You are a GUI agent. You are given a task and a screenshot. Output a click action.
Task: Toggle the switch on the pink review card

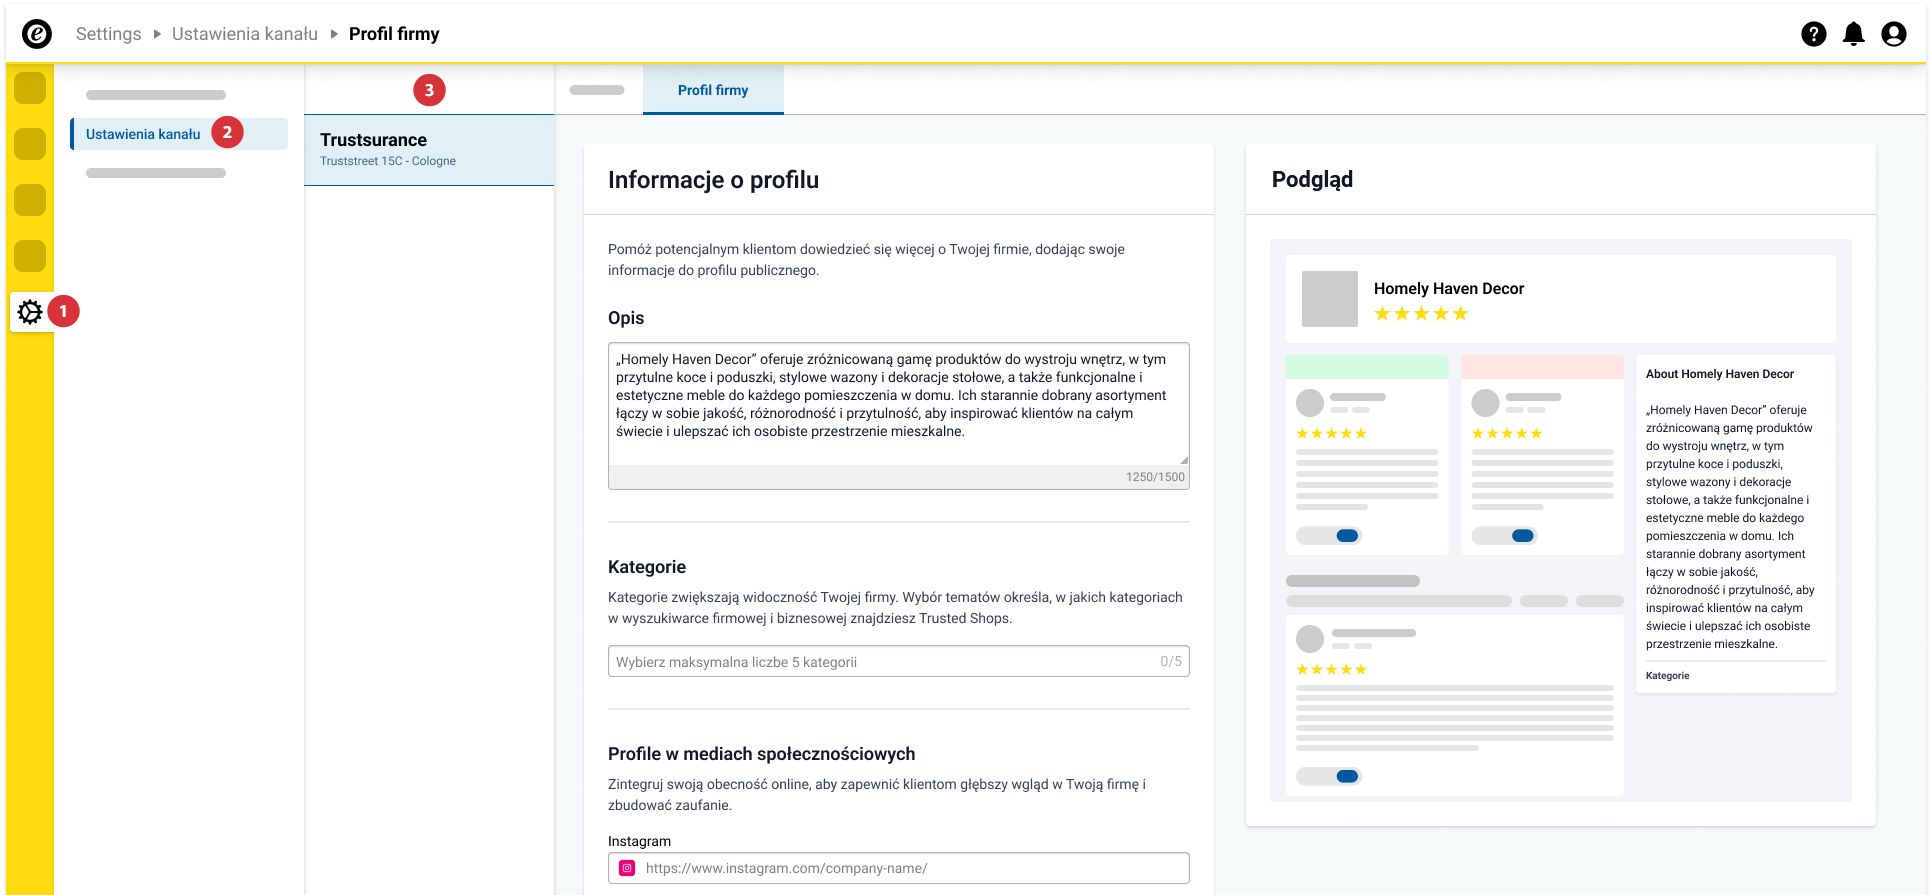pos(1506,536)
